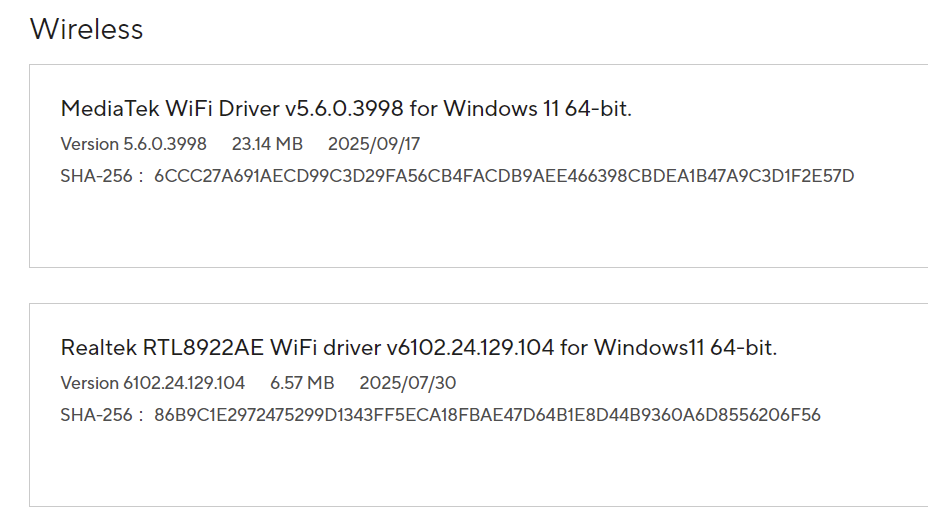Click the SHA-256 hash starting with 86B9C1E2
This screenshot has height=527, width=928.
click(x=487, y=415)
